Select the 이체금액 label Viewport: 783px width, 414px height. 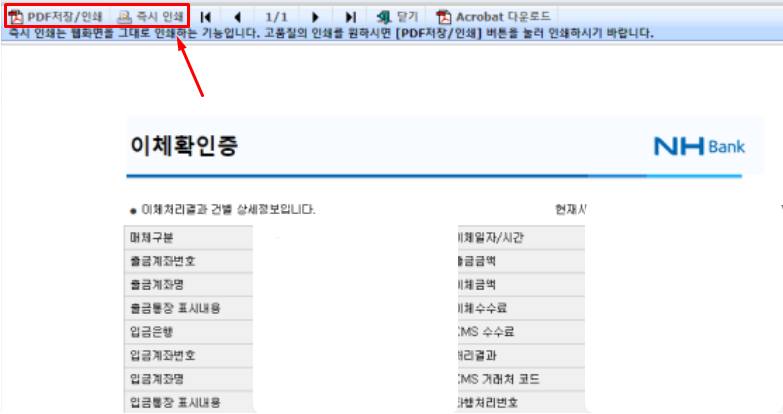476,285
